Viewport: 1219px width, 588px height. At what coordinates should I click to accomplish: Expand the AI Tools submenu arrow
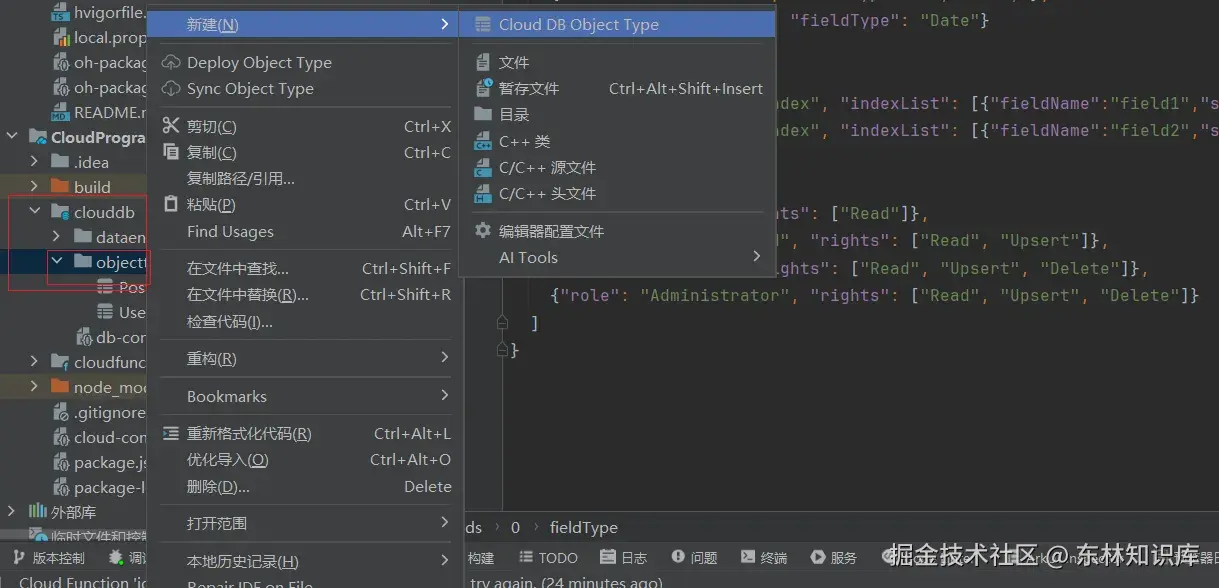coord(757,257)
